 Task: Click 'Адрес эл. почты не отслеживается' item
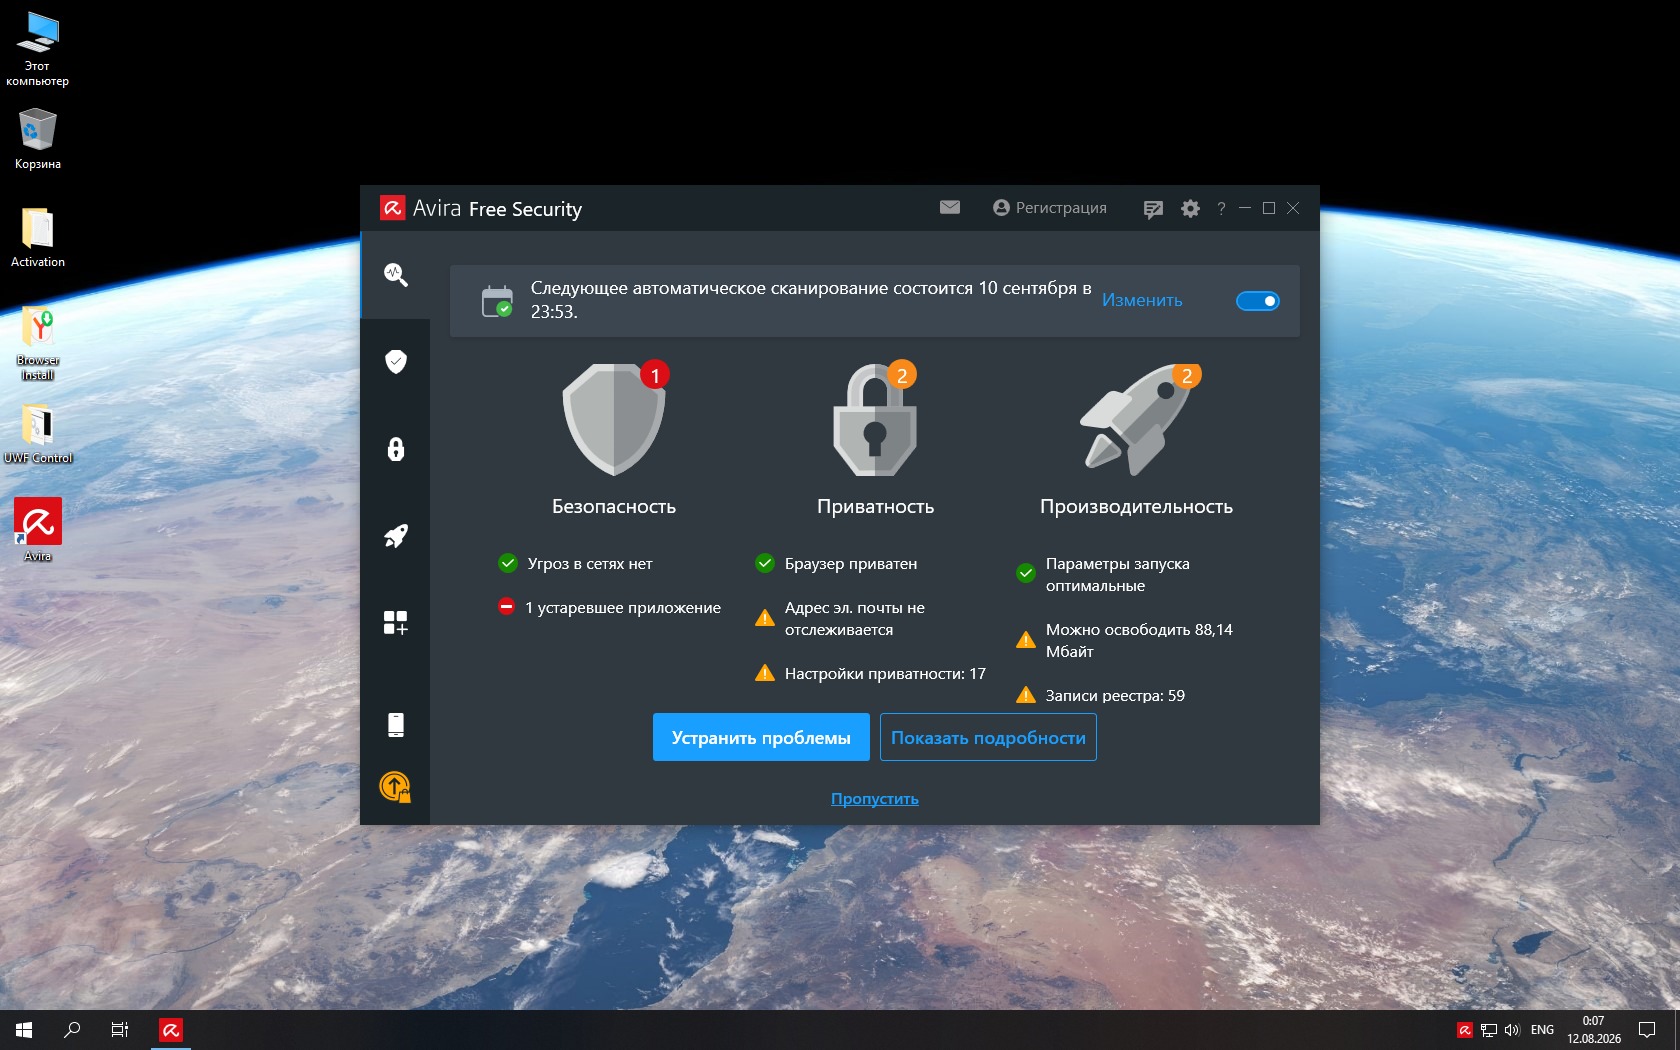click(x=855, y=618)
